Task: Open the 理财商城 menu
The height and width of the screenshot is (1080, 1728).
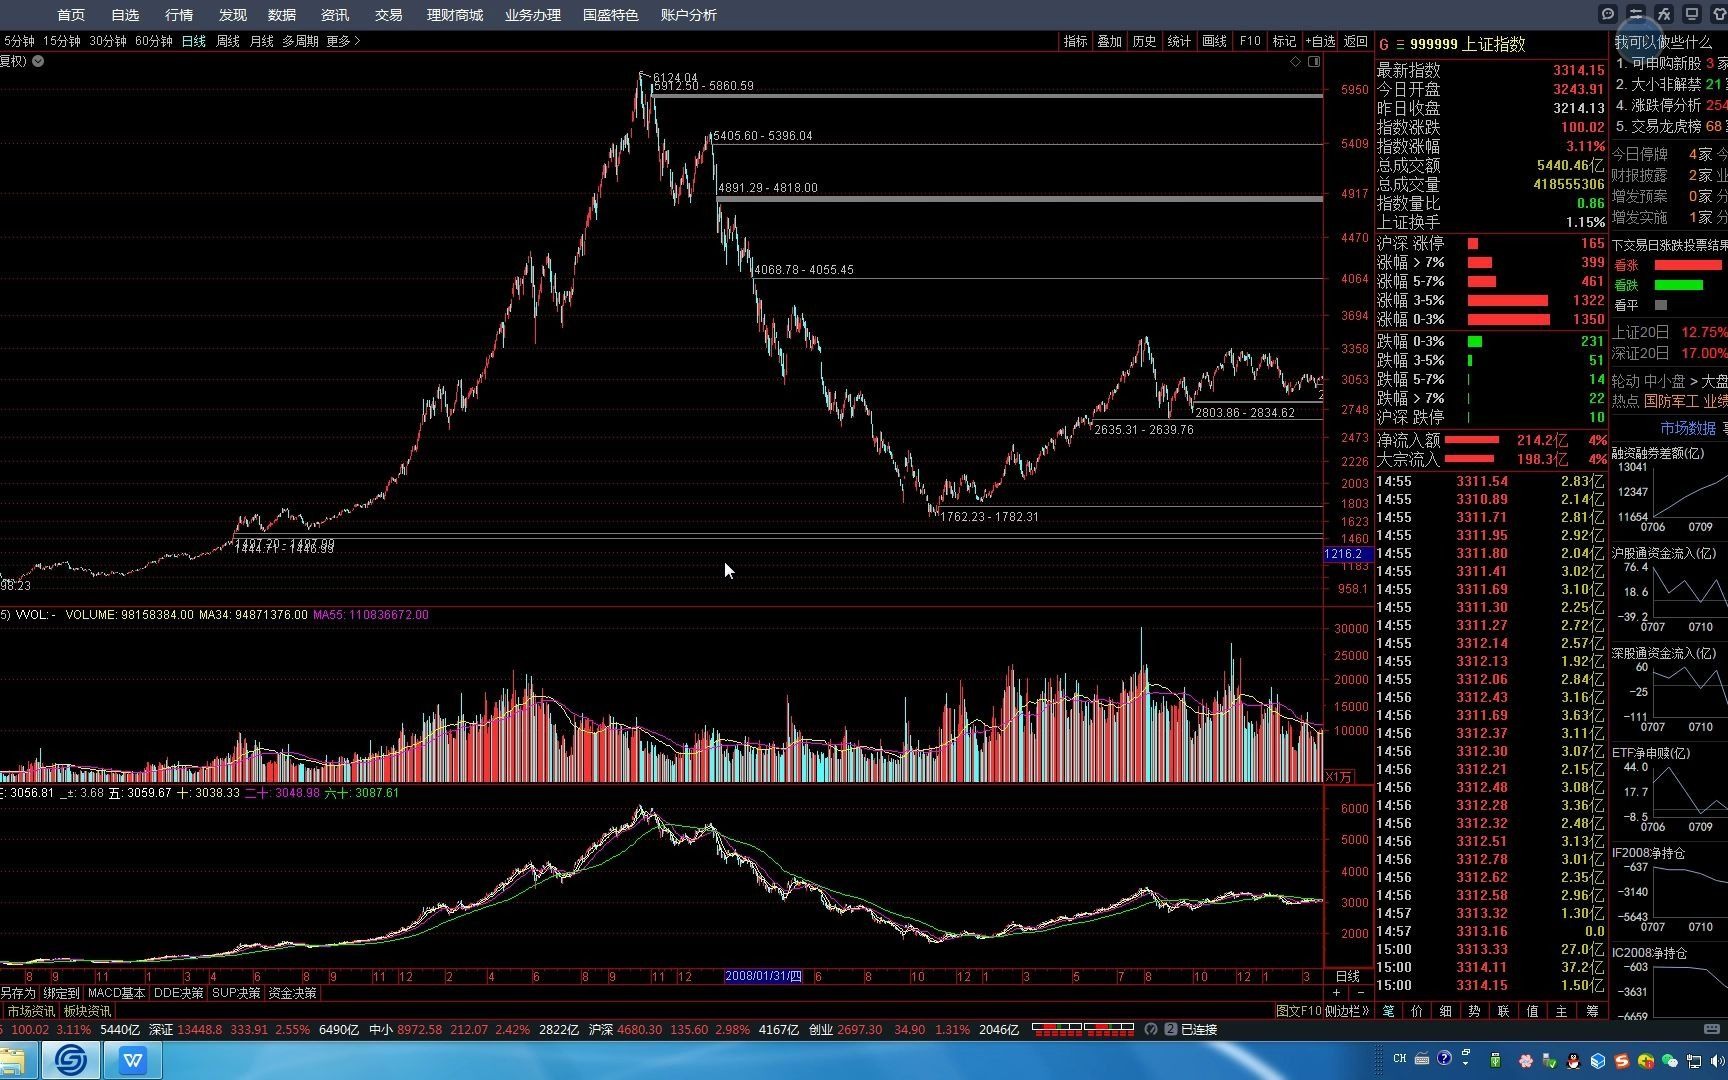Action: (x=455, y=15)
